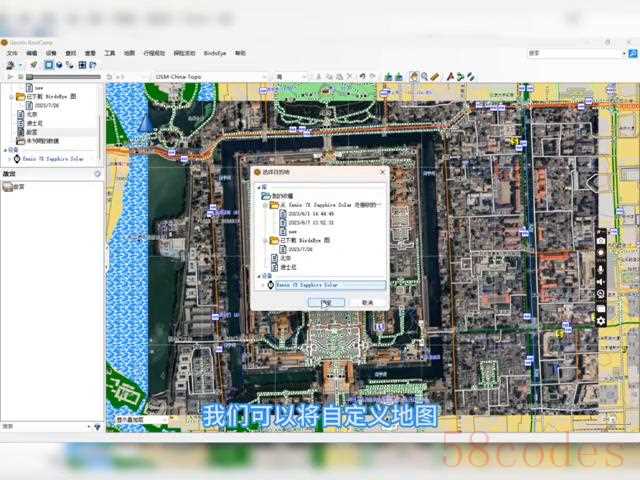Click the OK button in the dialog
Viewport: 640px width, 480px height.
[326, 302]
